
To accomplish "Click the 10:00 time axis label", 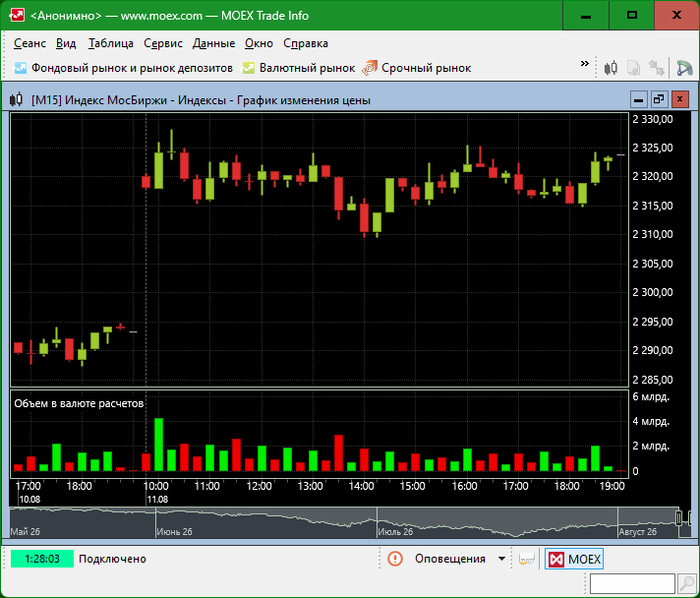I will [x=156, y=486].
